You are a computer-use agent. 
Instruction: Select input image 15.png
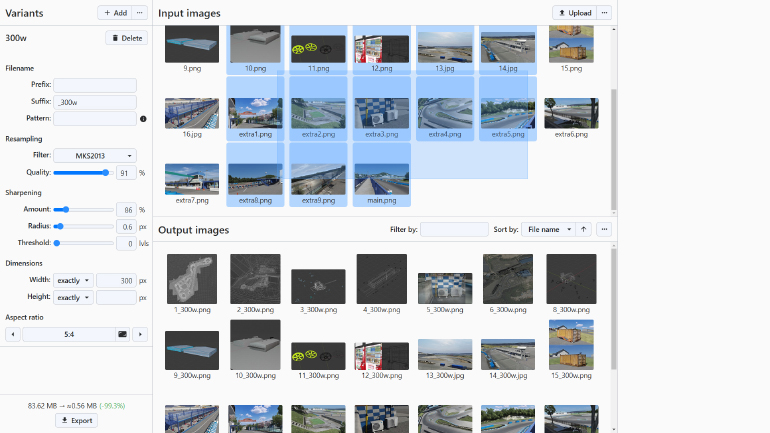[571, 49]
